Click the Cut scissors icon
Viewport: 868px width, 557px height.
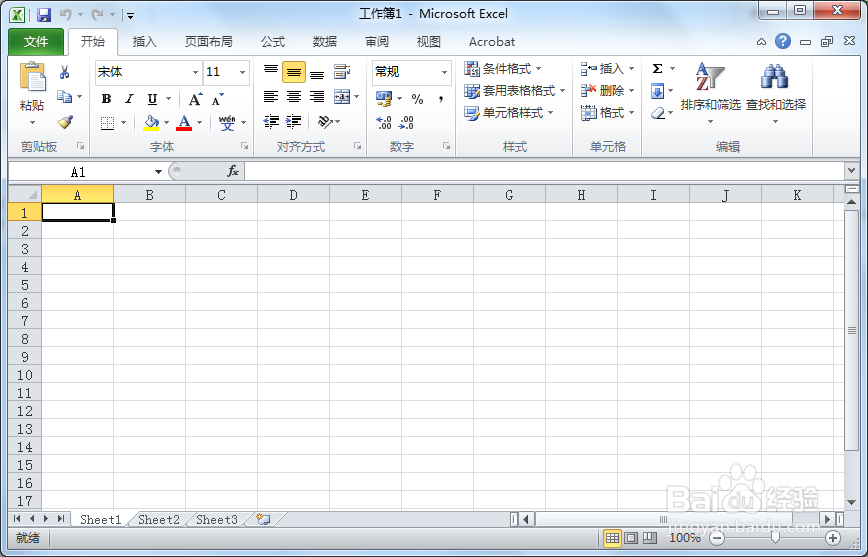[64, 72]
